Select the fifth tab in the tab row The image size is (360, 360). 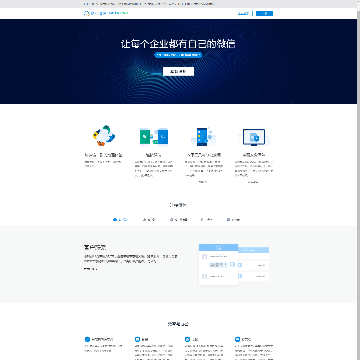coord(233,220)
